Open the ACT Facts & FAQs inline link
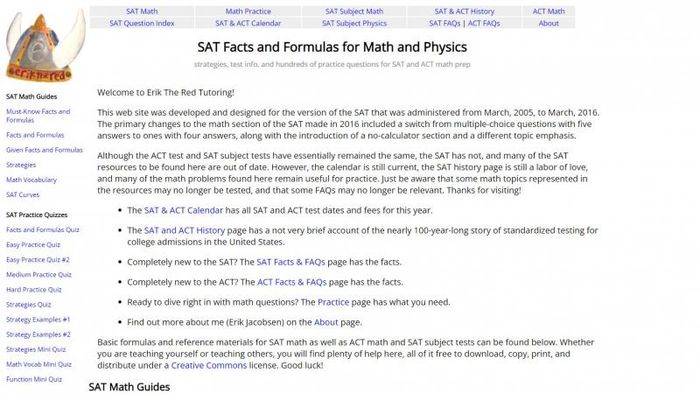This screenshot has height=395, width=700. [292, 282]
